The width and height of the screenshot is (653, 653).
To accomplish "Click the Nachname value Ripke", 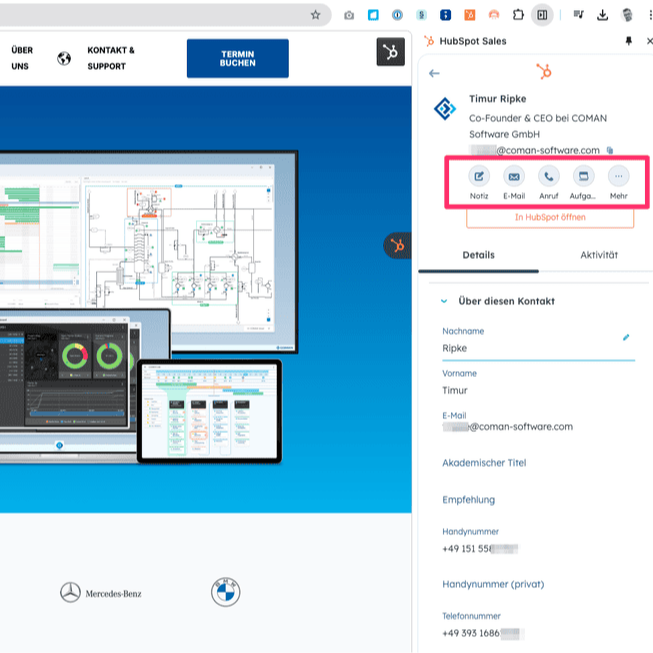I will pos(454,348).
